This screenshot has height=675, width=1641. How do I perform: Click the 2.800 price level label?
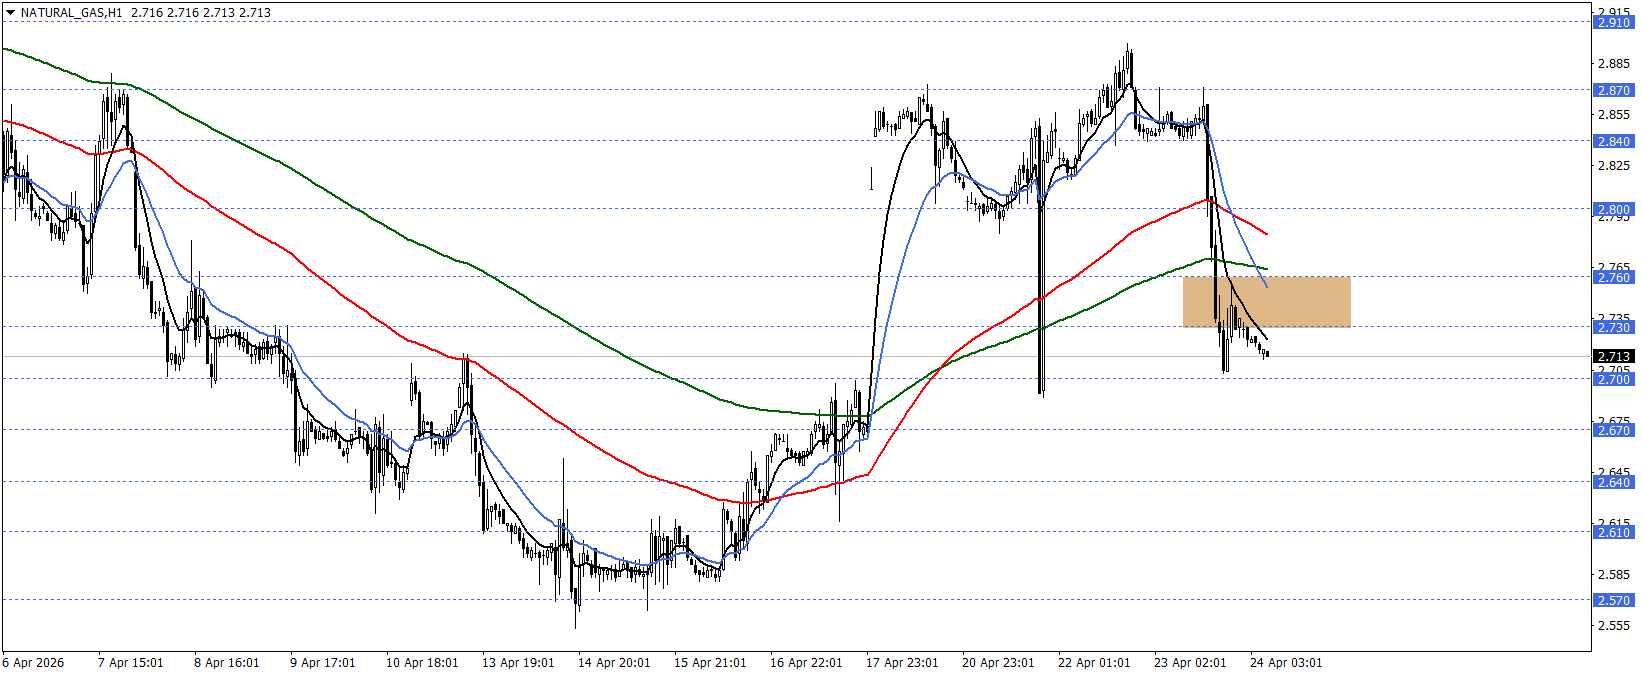pos(1613,210)
